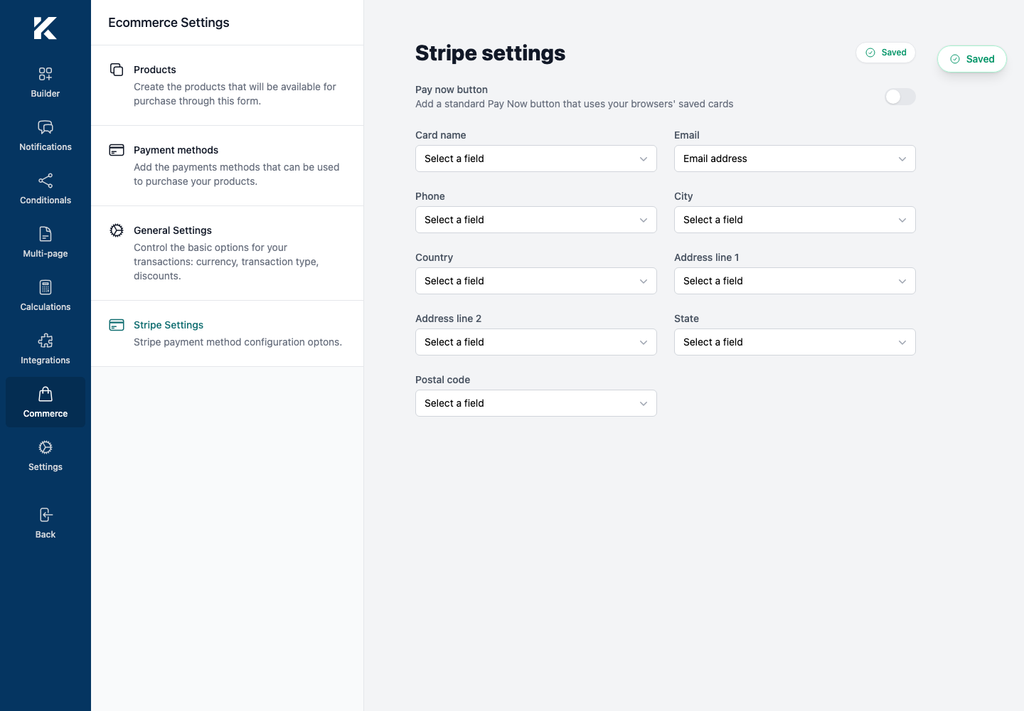The height and width of the screenshot is (711, 1024).
Task: Switch to Payment methods section
Action: [x=227, y=166]
